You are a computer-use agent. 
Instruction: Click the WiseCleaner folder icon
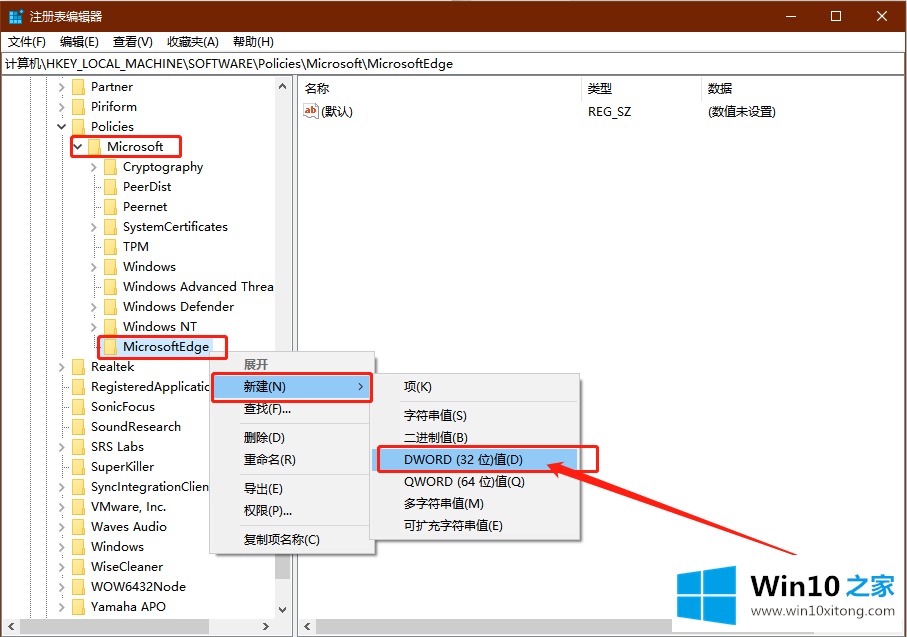coord(78,567)
